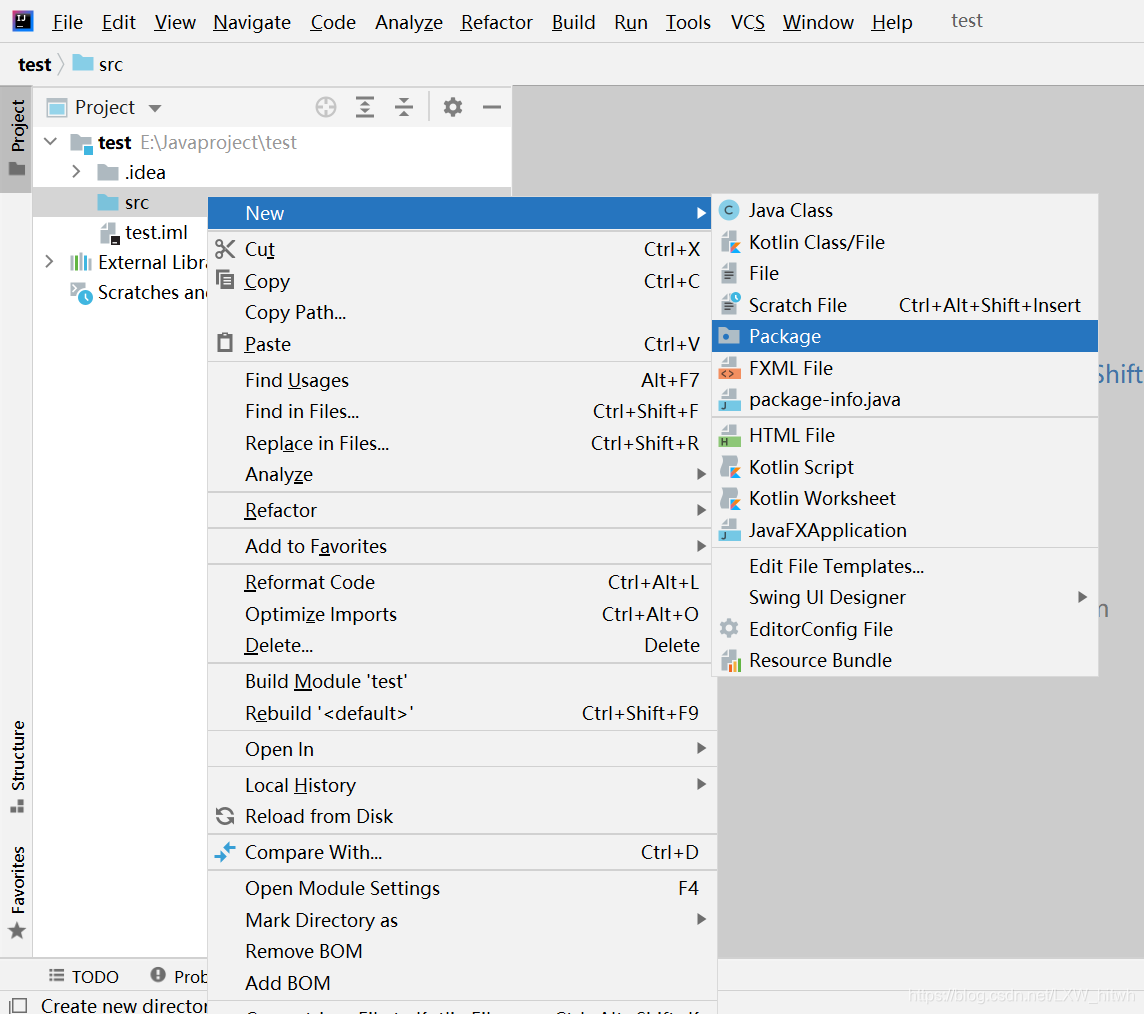
Task: Choose Edit File Templates...
Action: (905, 566)
